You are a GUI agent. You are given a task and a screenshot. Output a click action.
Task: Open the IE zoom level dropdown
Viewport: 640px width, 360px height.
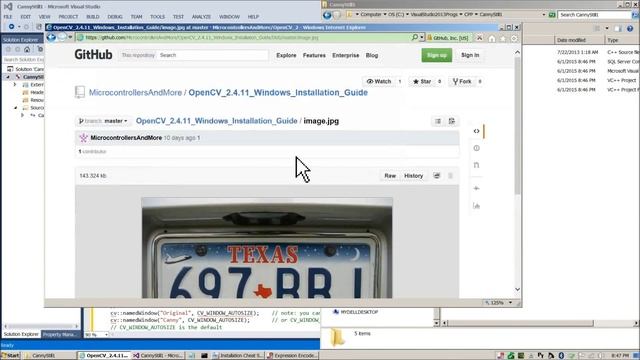pos(510,303)
